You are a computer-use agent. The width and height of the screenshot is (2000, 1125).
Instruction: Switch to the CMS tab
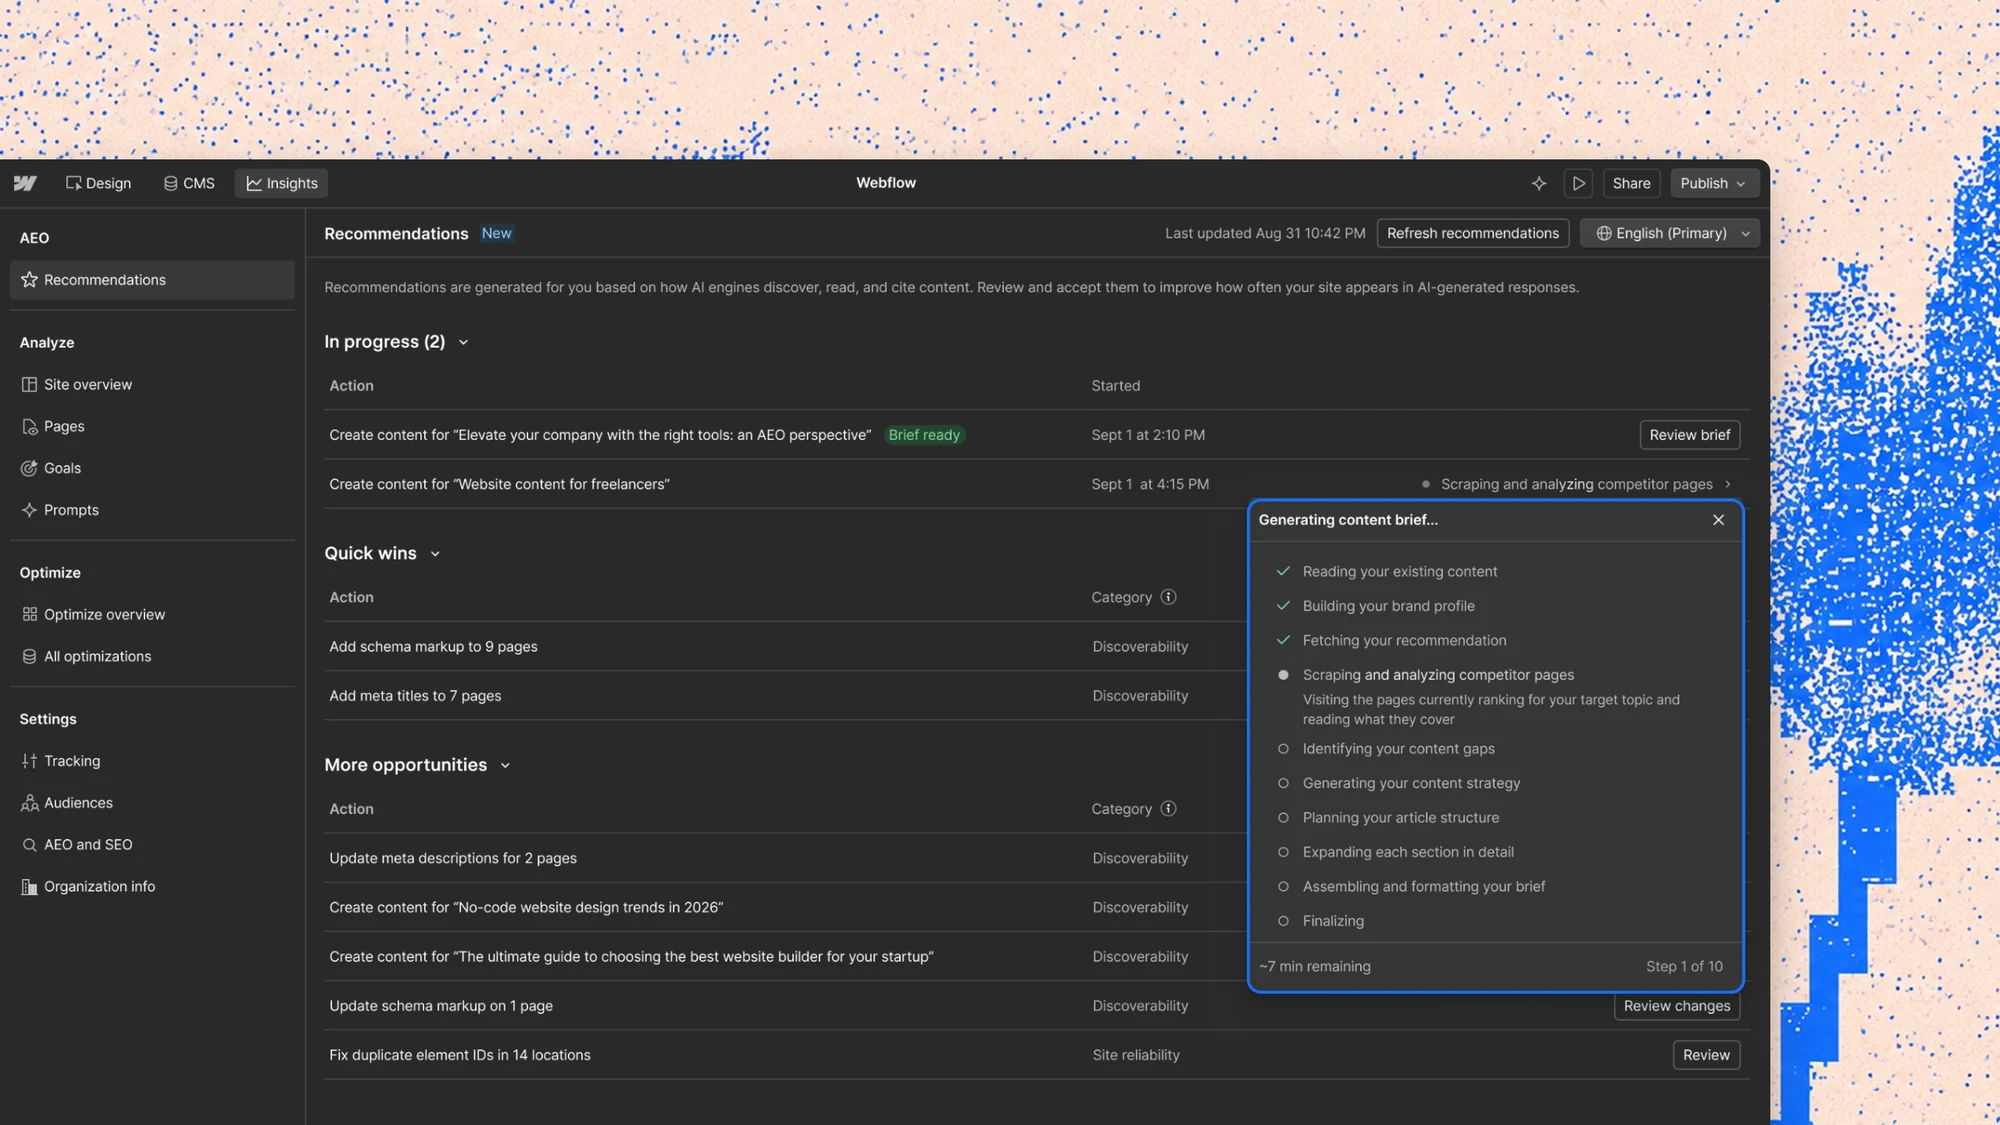pos(189,183)
